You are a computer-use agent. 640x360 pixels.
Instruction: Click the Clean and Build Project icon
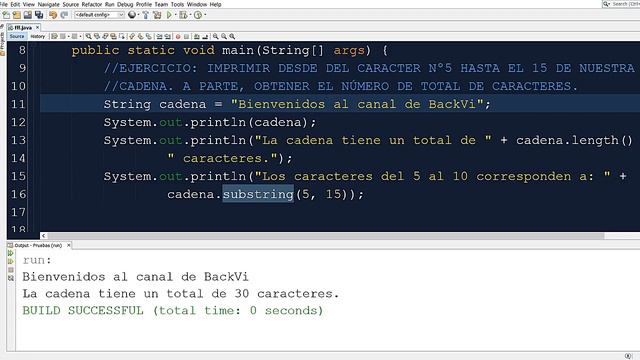(157, 15)
